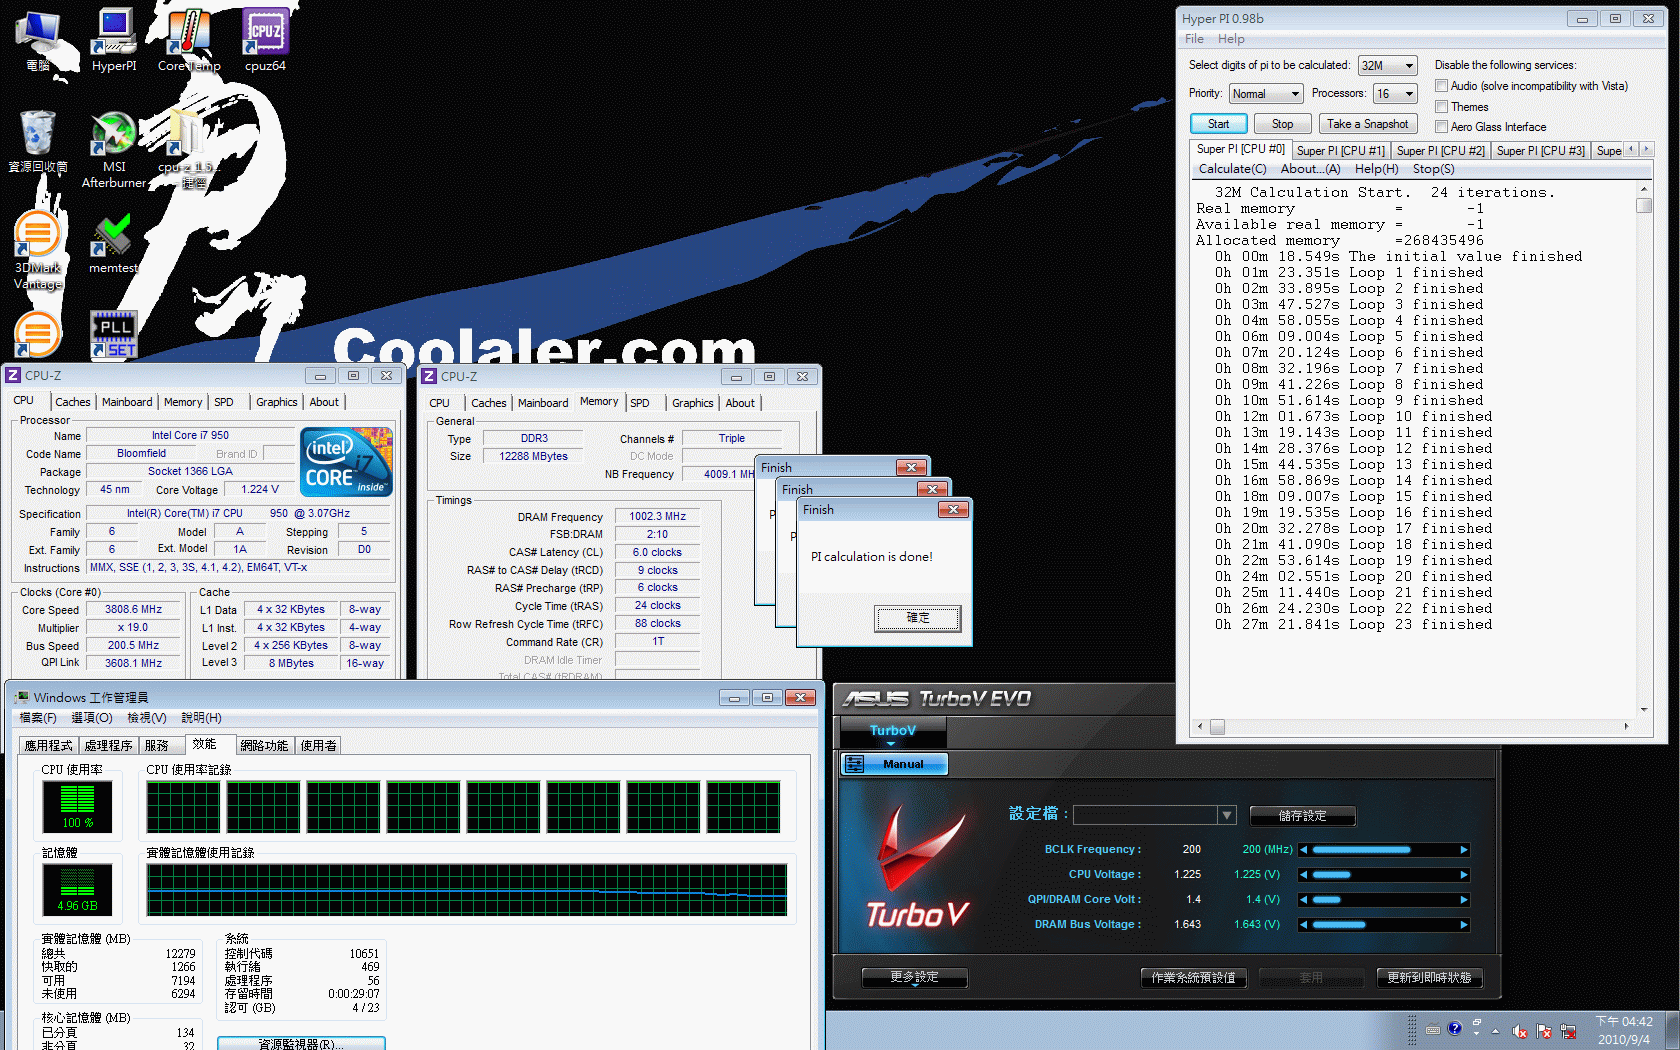Image resolution: width=1680 pixels, height=1050 pixels.
Task: Toggle the Aero Glass Interface checkbox
Action: [1442, 126]
